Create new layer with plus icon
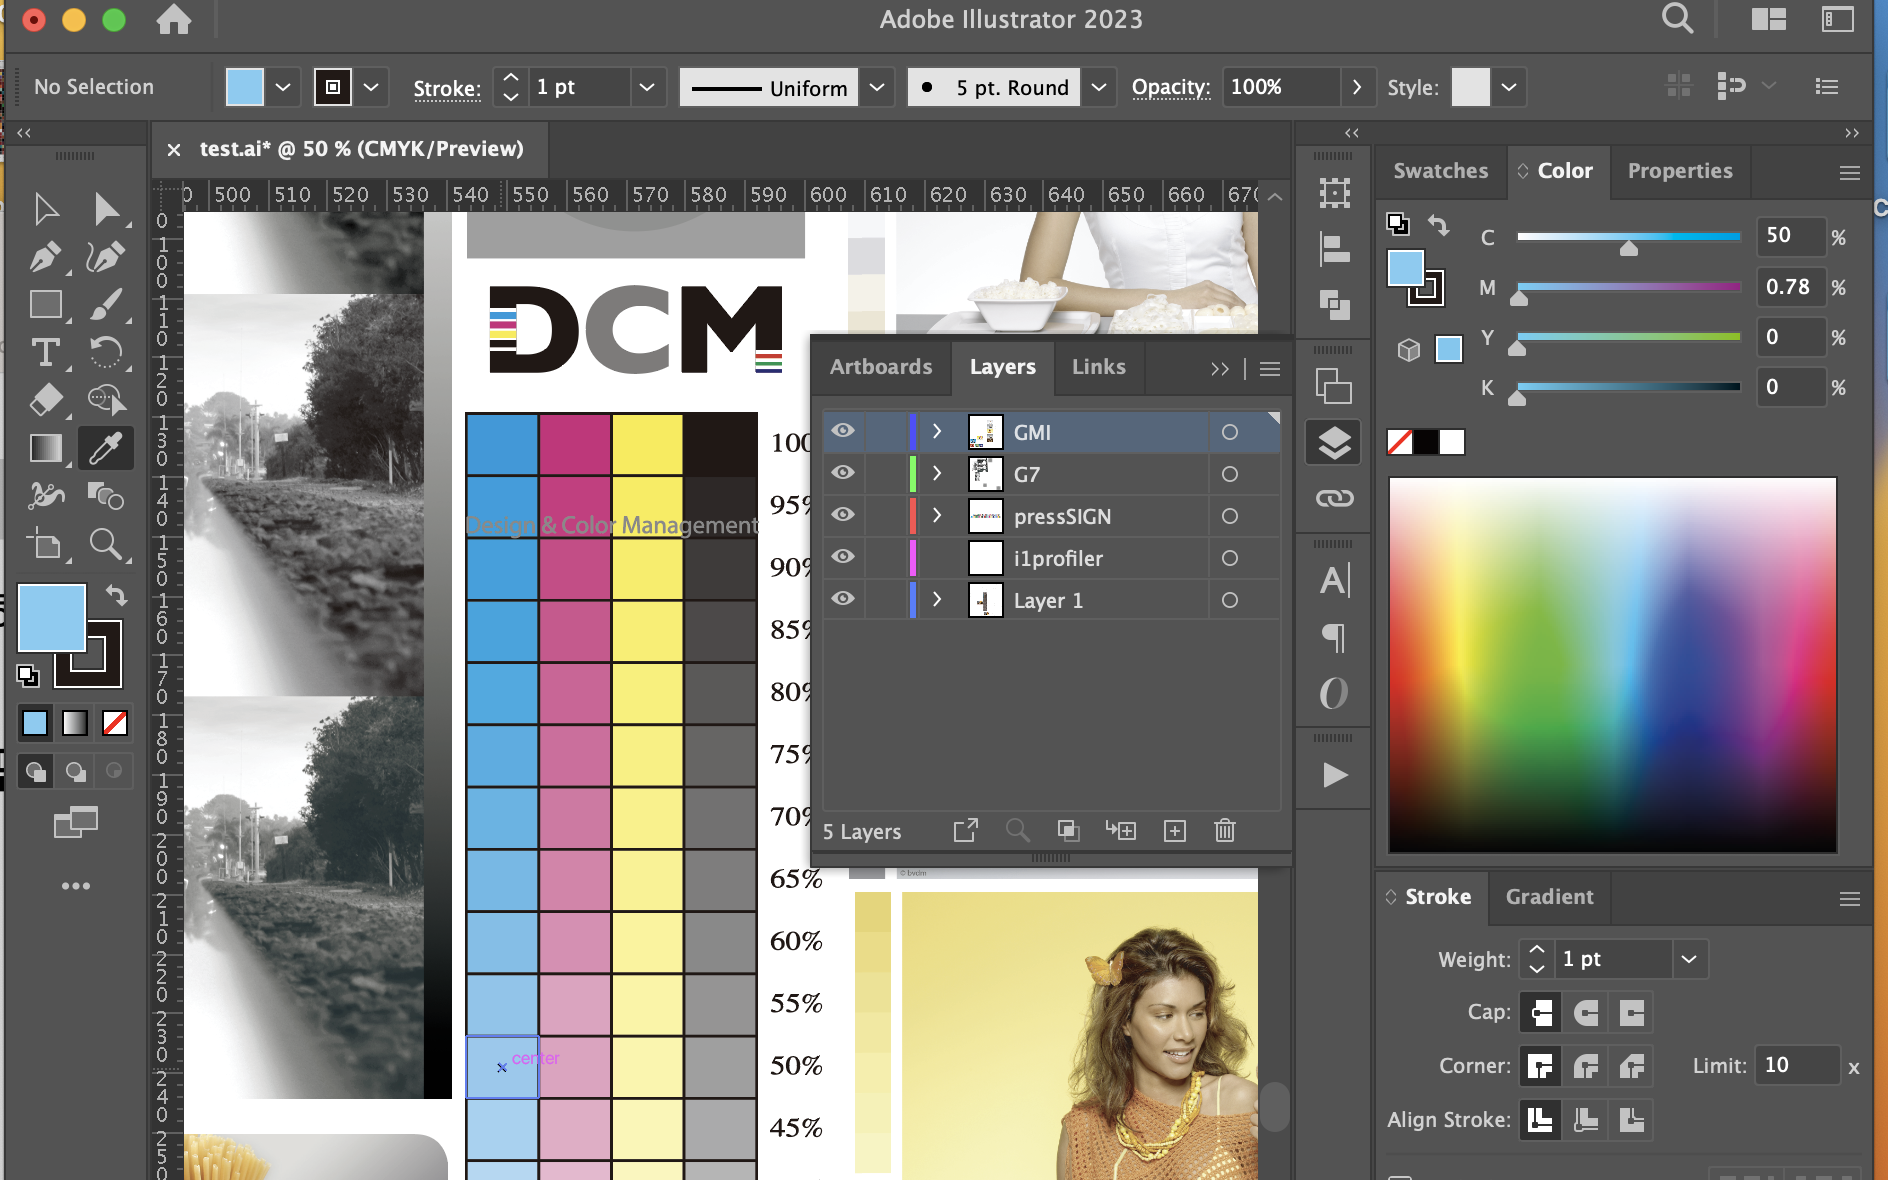This screenshot has height=1180, width=1888. point(1175,831)
